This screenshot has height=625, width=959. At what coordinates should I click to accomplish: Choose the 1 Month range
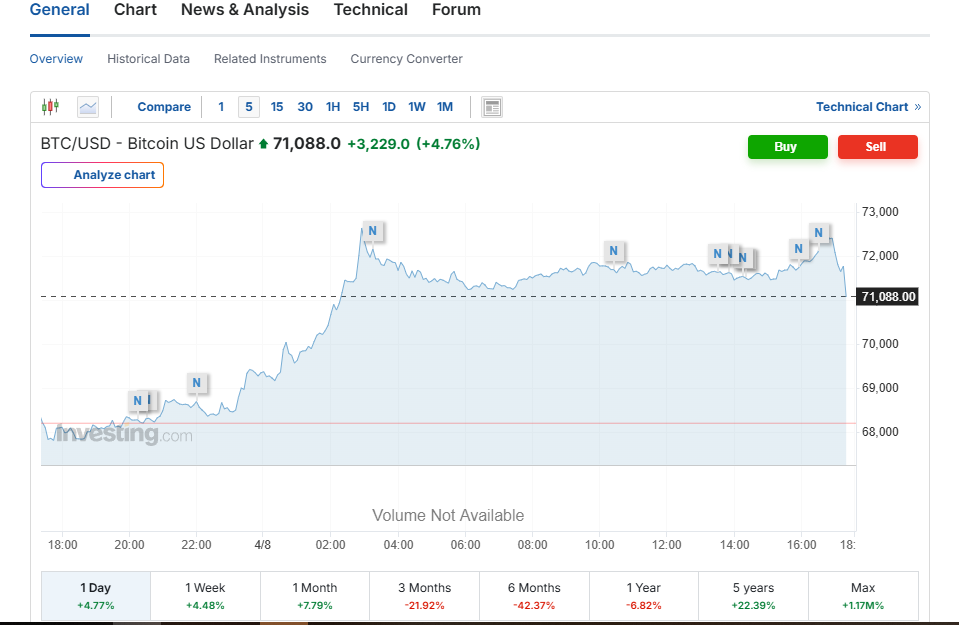click(x=315, y=596)
